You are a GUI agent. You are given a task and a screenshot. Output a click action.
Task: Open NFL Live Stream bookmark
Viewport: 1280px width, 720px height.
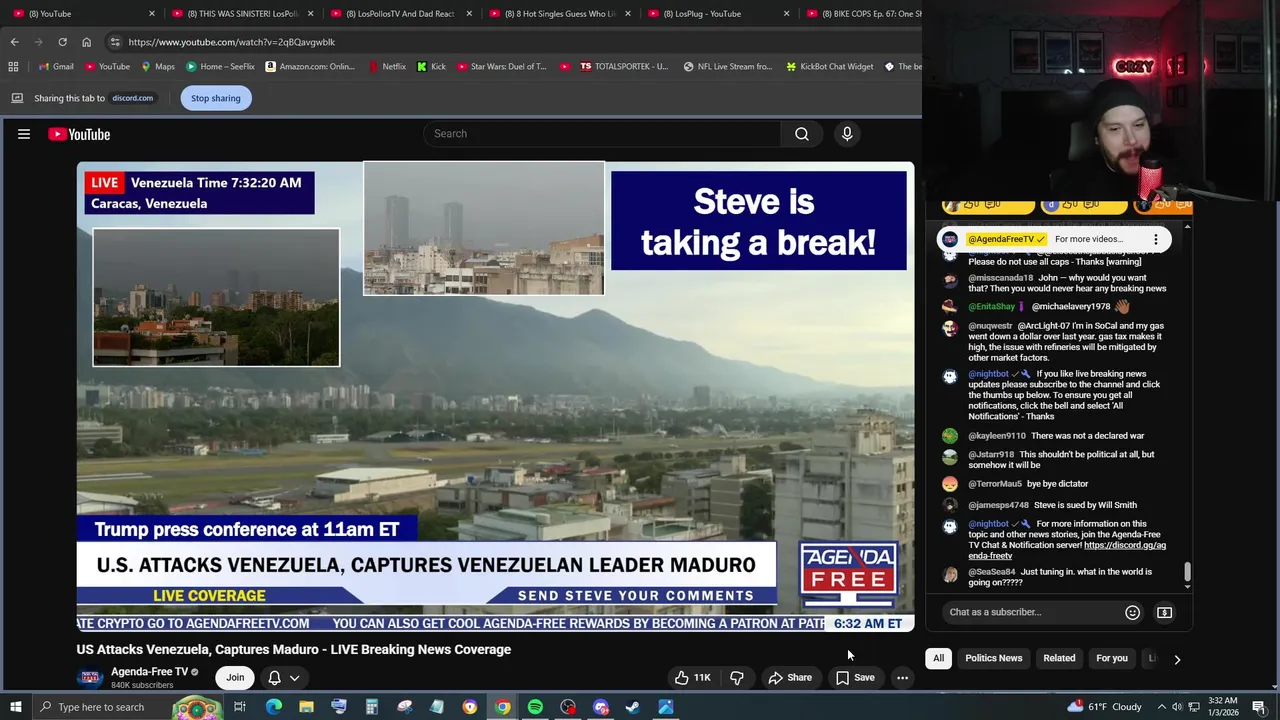point(728,66)
